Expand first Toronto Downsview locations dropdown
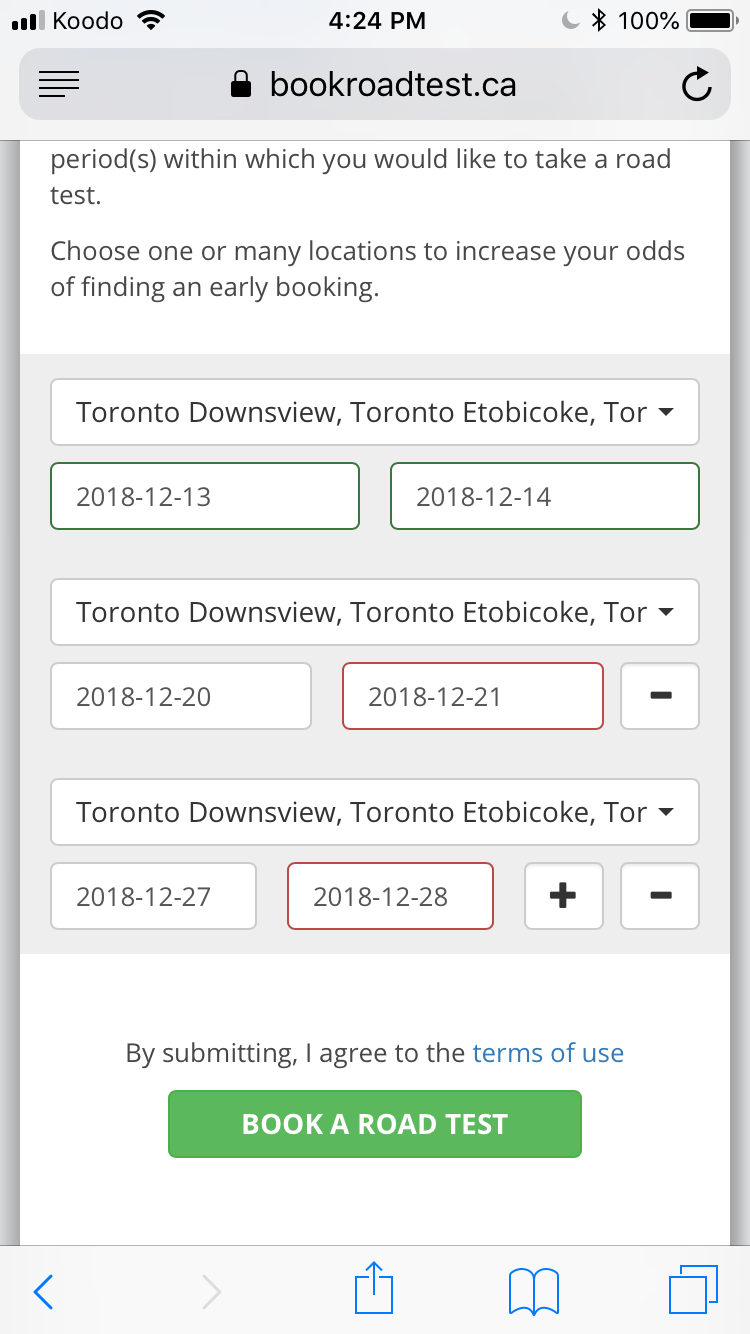Screen dimensions: 750x1334 click(x=375, y=412)
